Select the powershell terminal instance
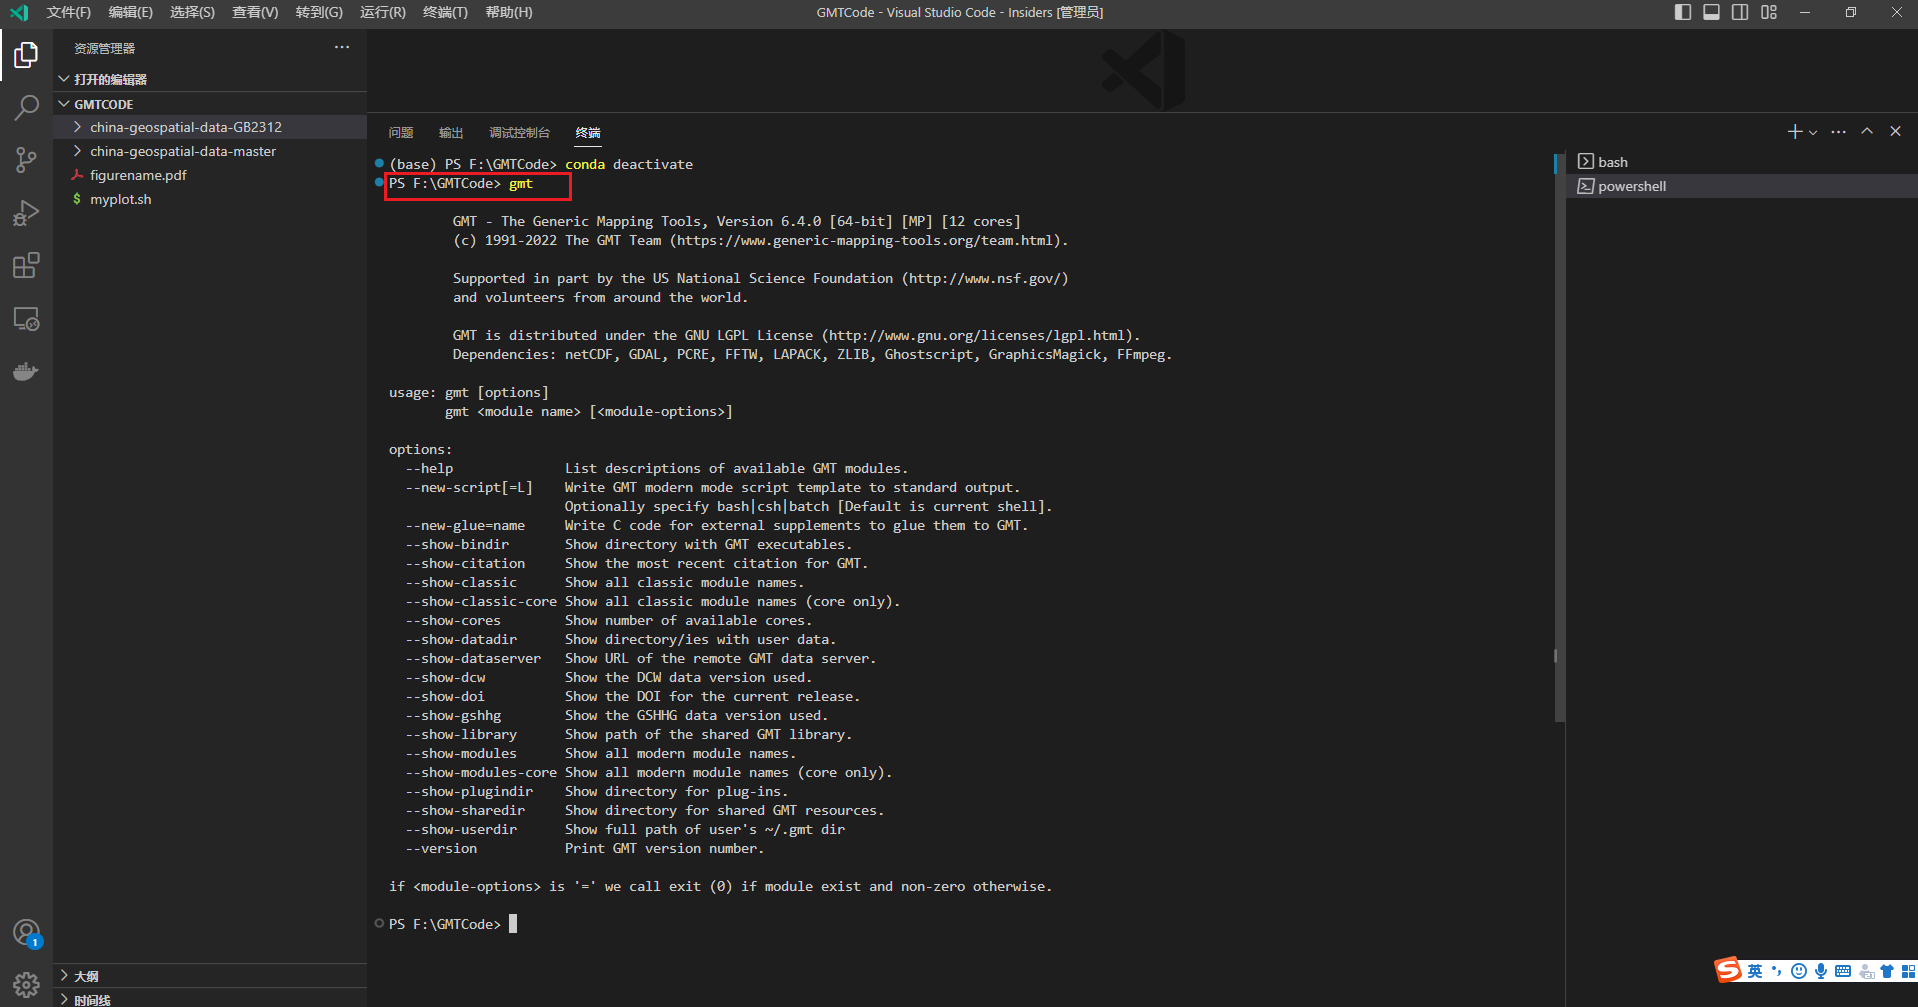This screenshot has width=1918, height=1007. point(1741,186)
